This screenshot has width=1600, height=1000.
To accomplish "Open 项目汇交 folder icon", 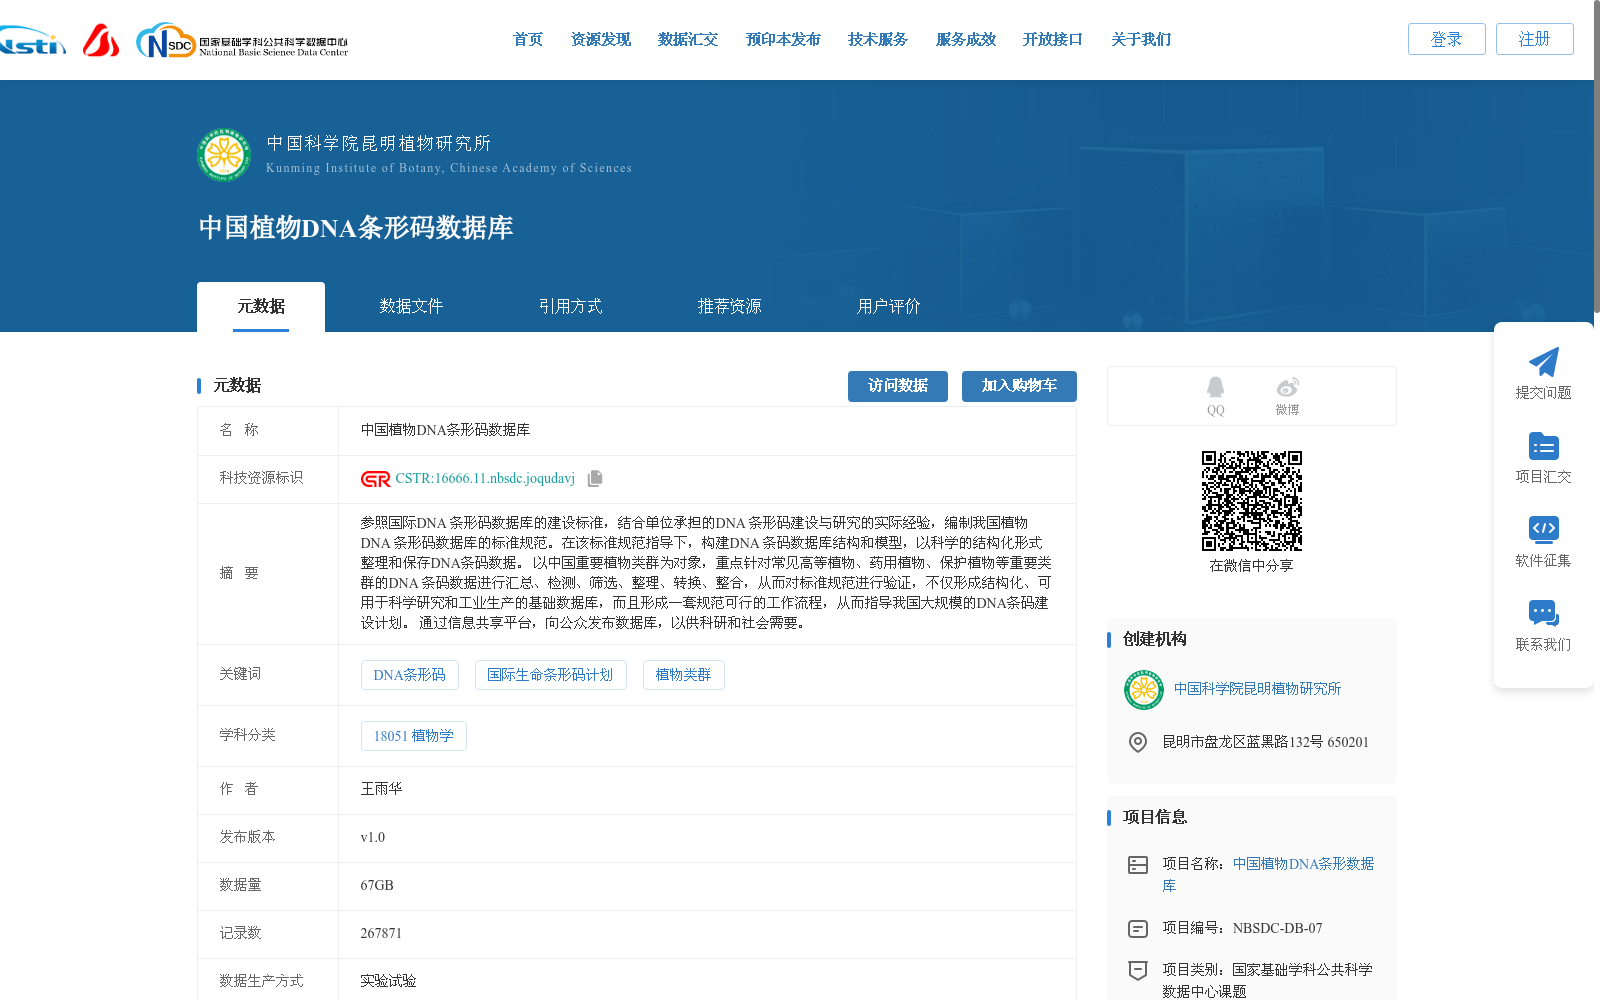I will (1543, 446).
